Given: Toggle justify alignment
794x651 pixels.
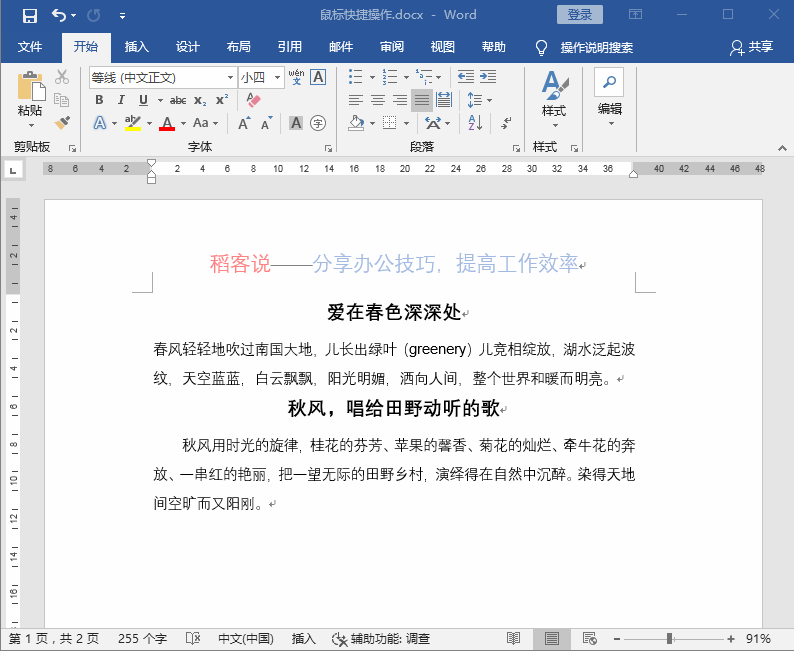Looking at the screenshot, I should pos(422,100).
